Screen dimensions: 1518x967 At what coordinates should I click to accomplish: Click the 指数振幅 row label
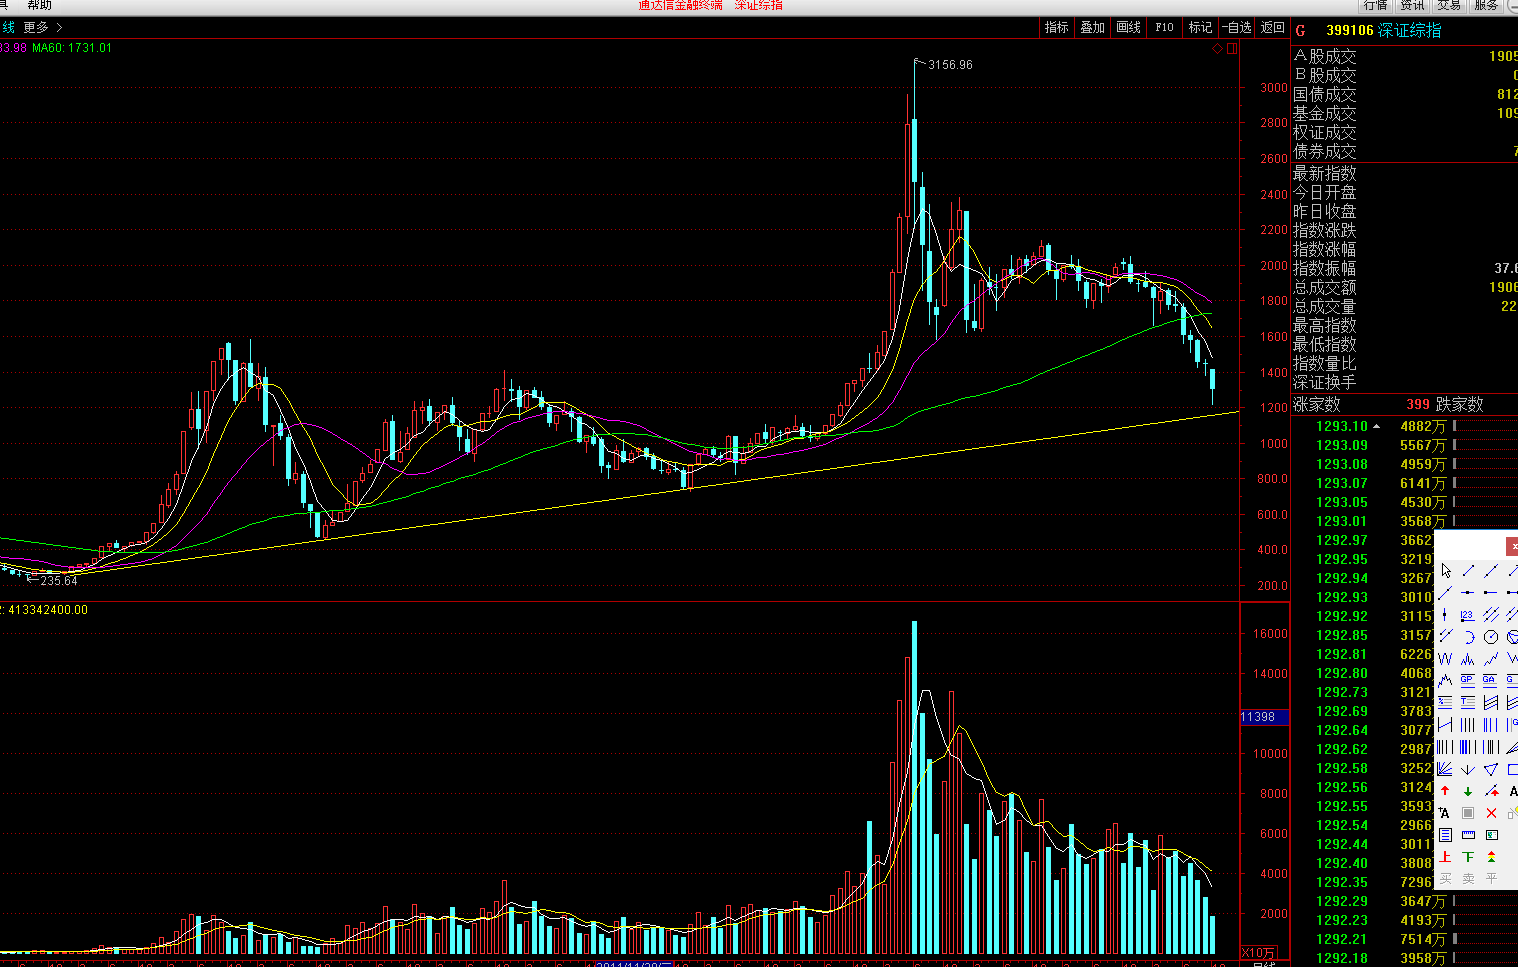pos(1325,269)
